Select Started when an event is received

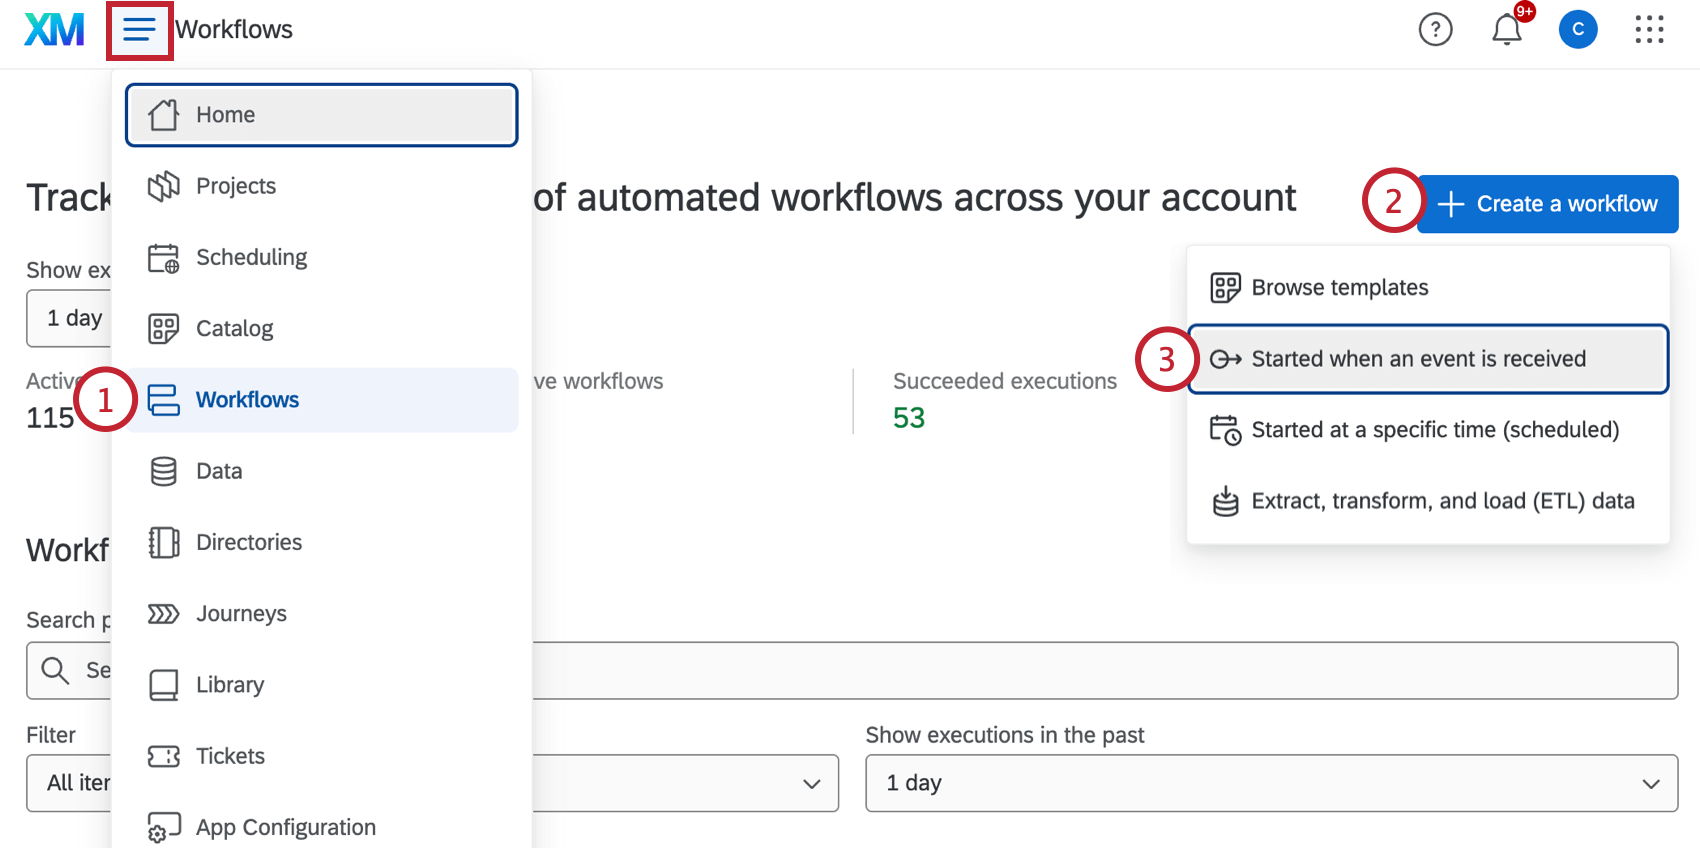[1418, 359]
